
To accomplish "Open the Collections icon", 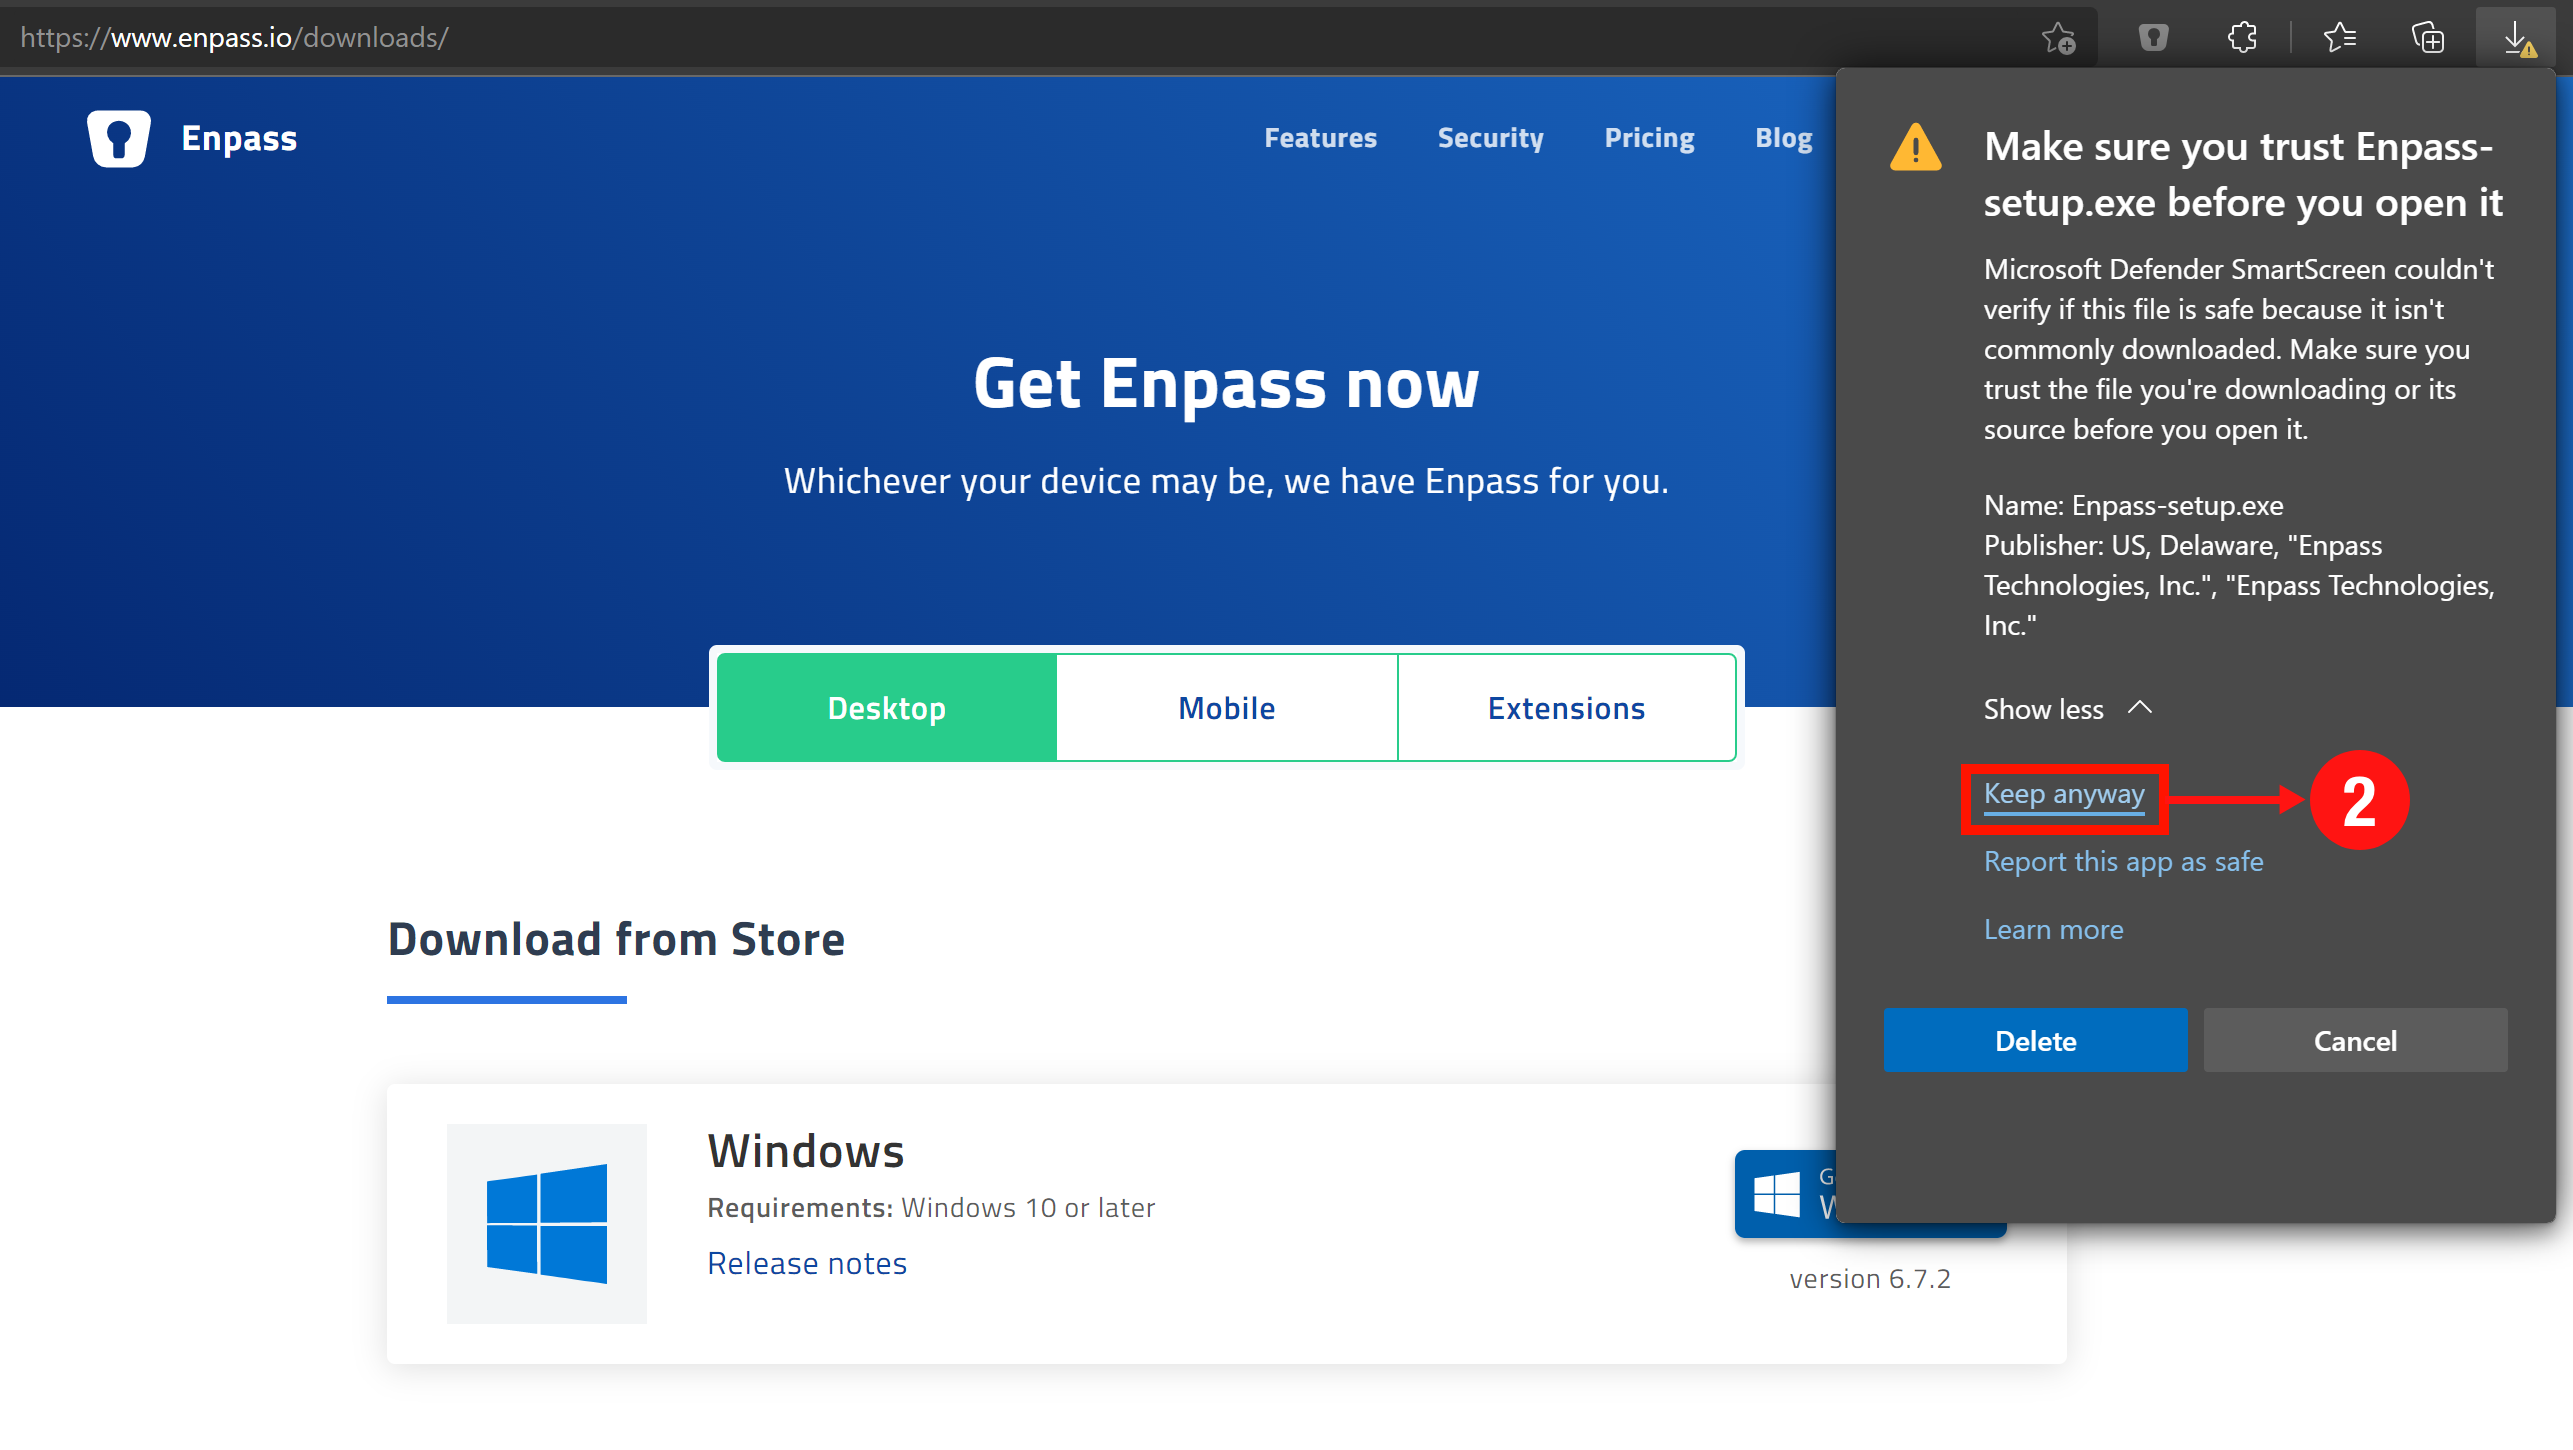I will click(x=2427, y=38).
